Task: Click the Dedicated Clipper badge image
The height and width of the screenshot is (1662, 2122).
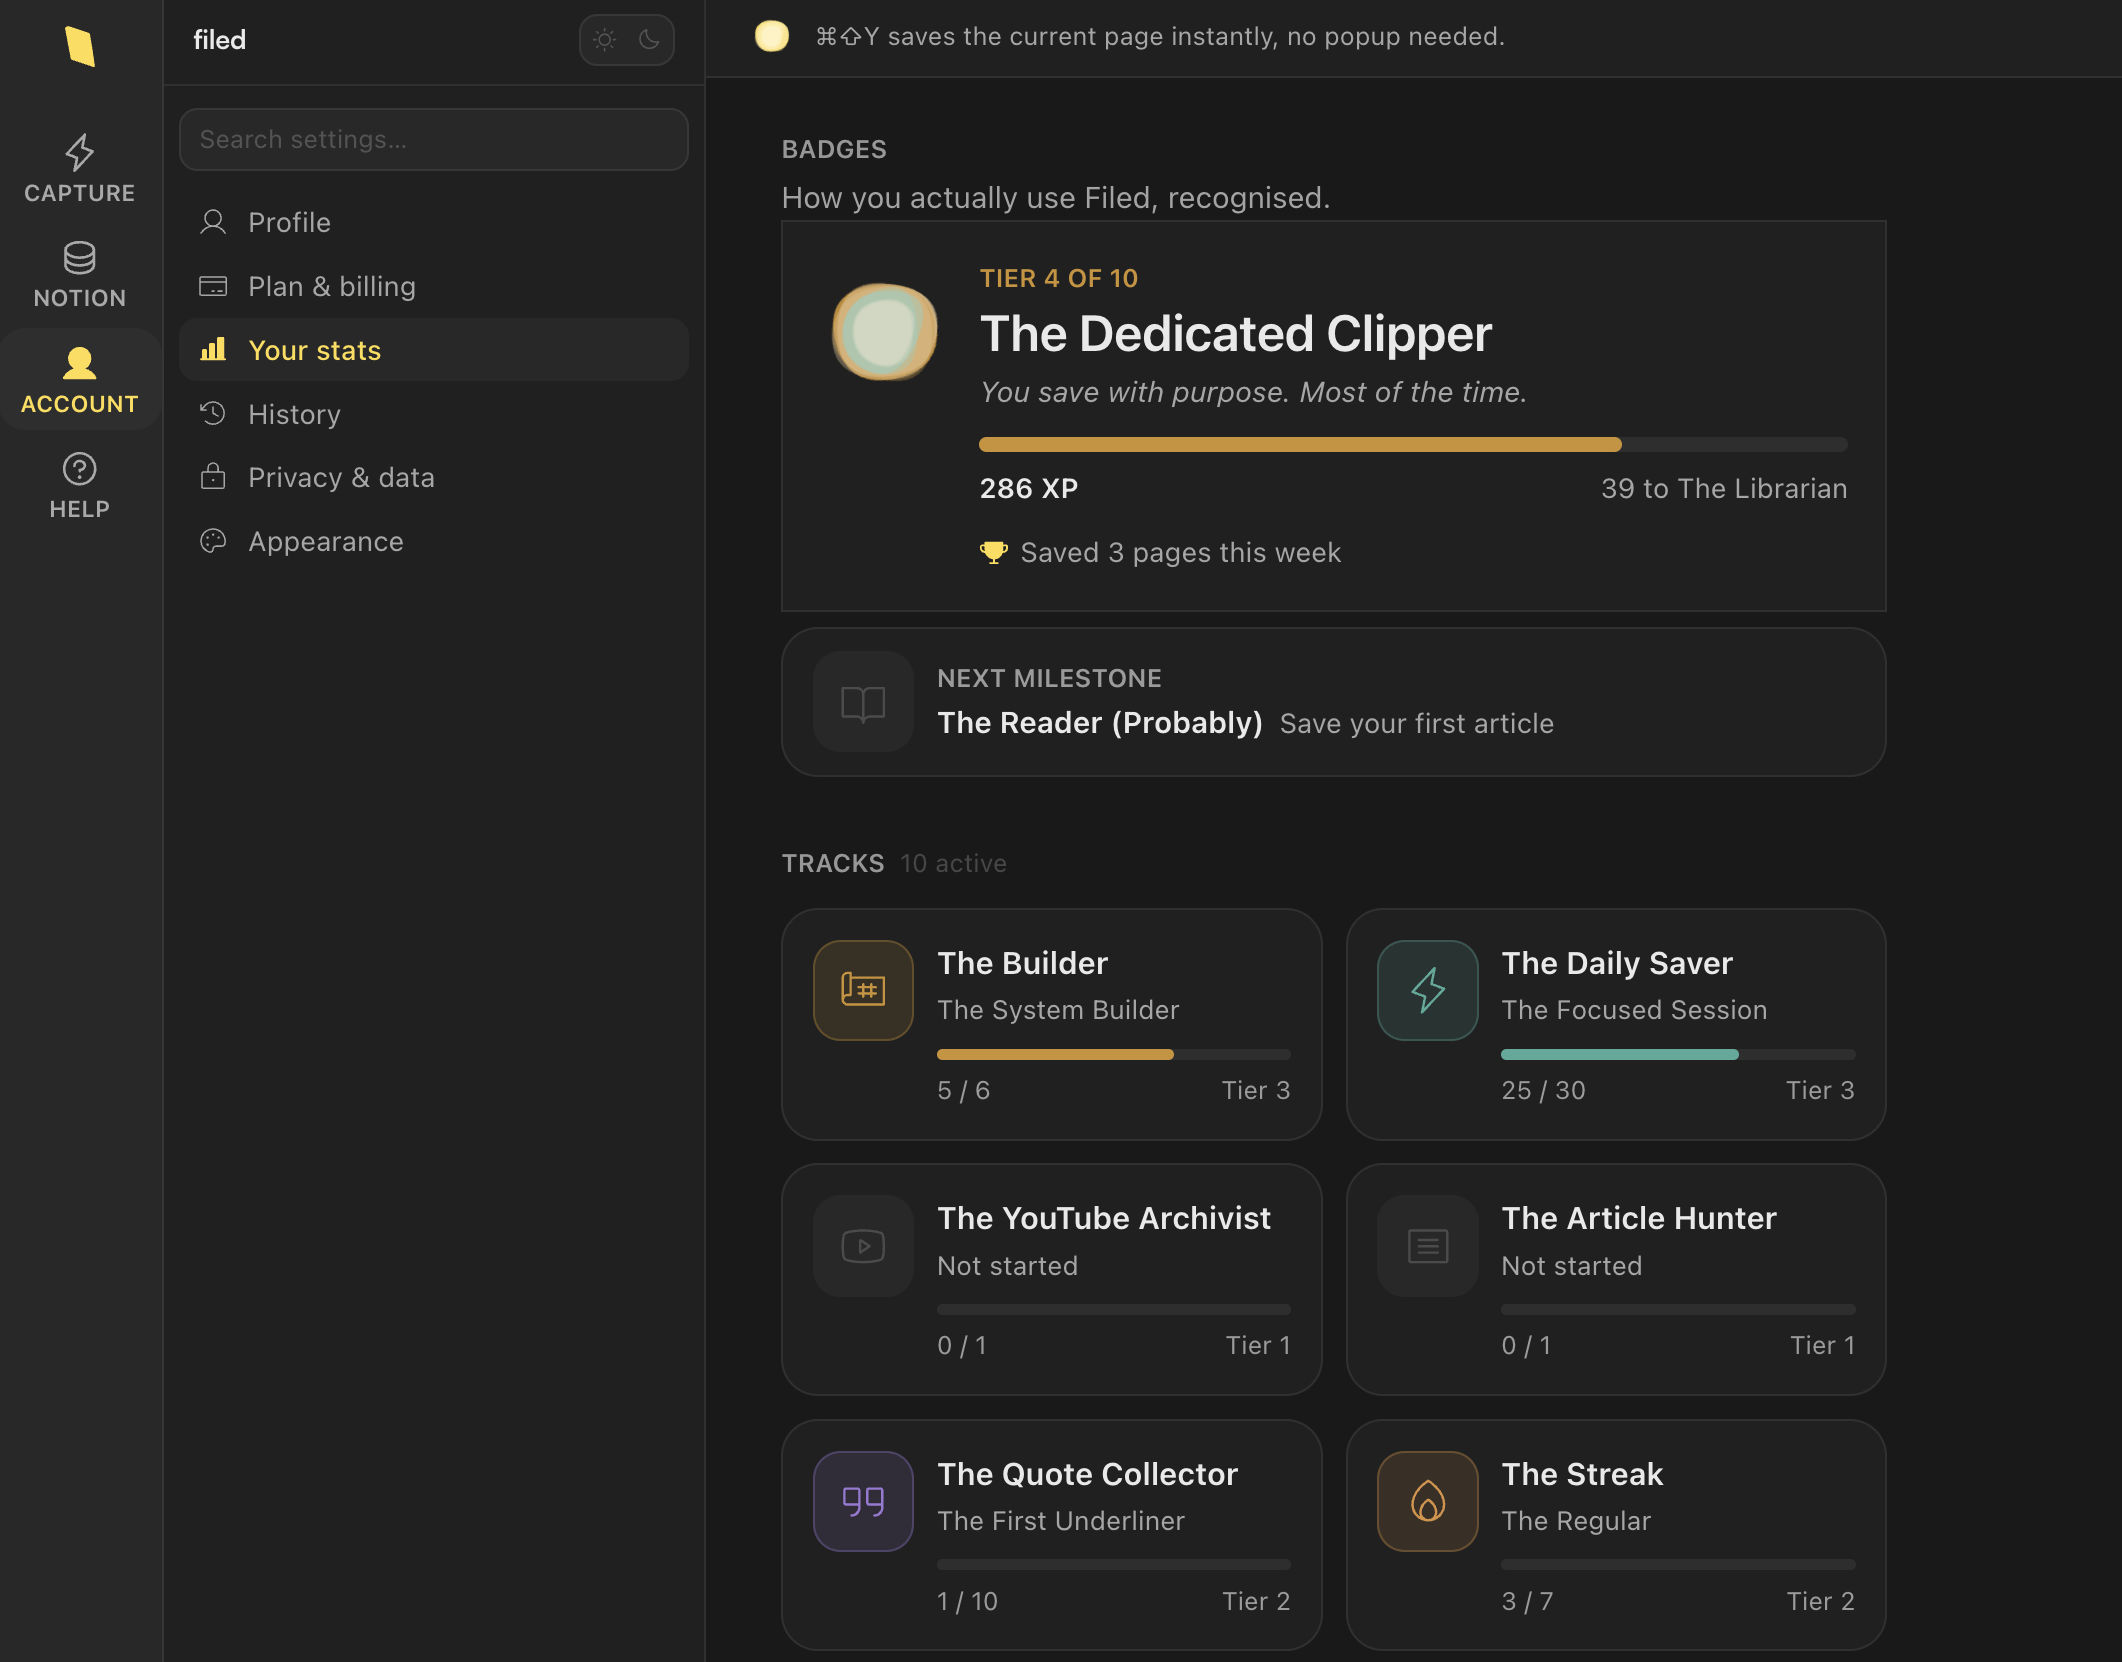Action: [x=885, y=331]
